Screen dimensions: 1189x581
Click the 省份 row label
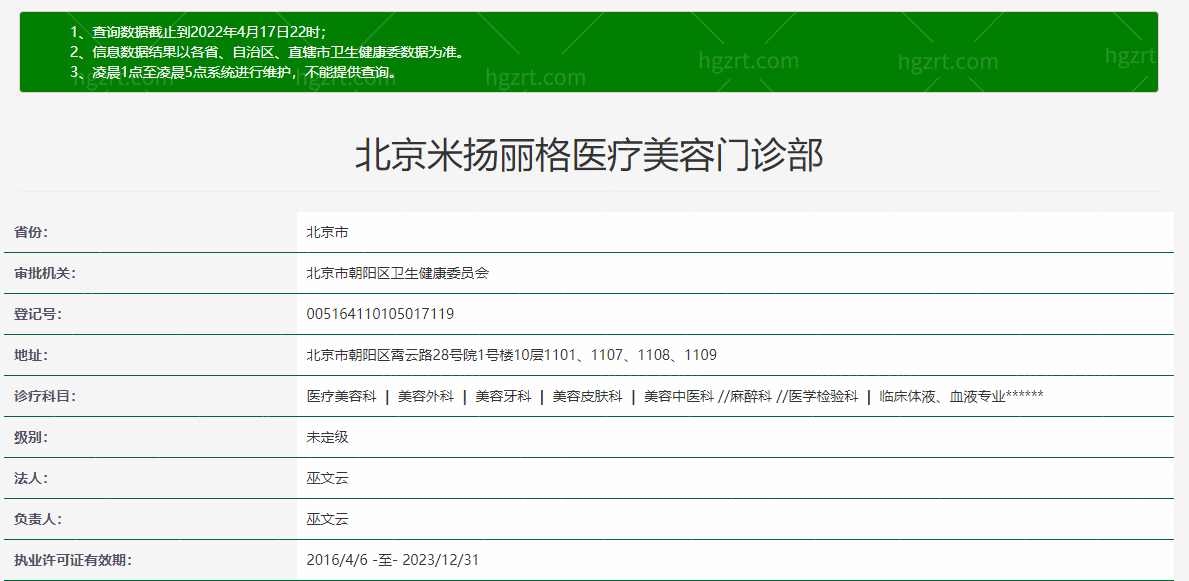(31, 232)
